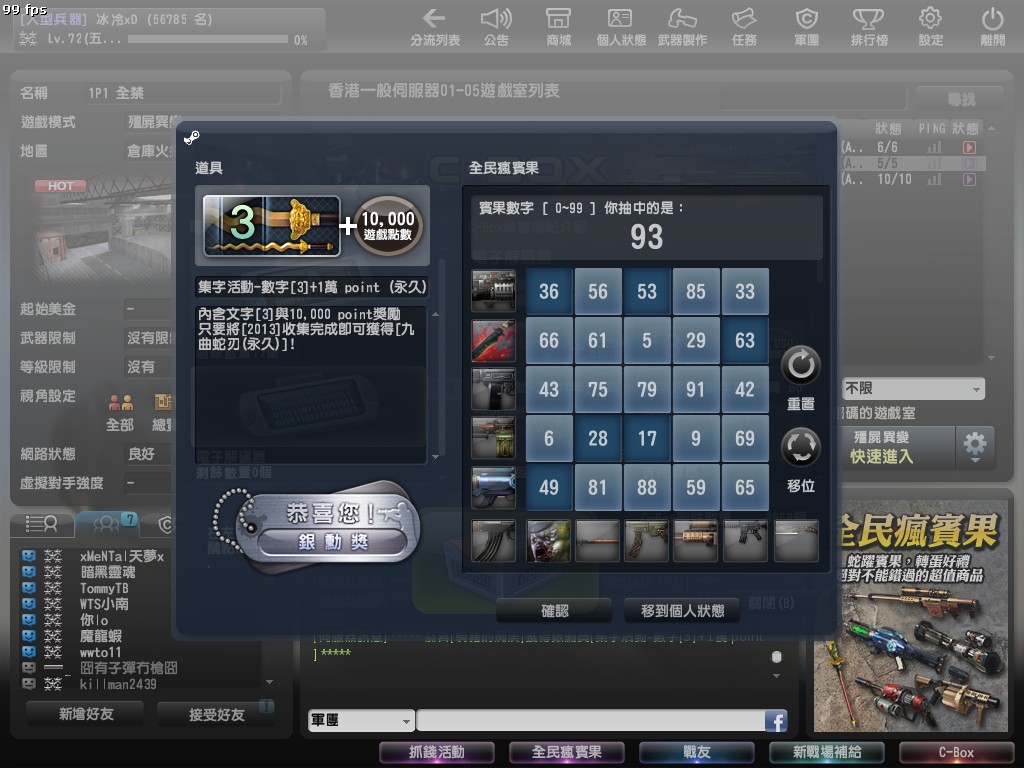Click the 10,000 遊戲點數 reward badge
The width and height of the screenshot is (1024, 768).
pyautogui.click(x=388, y=225)
